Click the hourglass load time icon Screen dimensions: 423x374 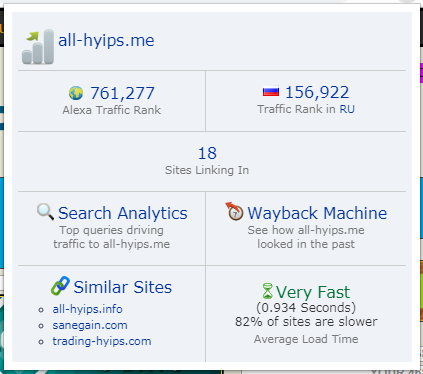pyautogui.click(x=267, y=291)
